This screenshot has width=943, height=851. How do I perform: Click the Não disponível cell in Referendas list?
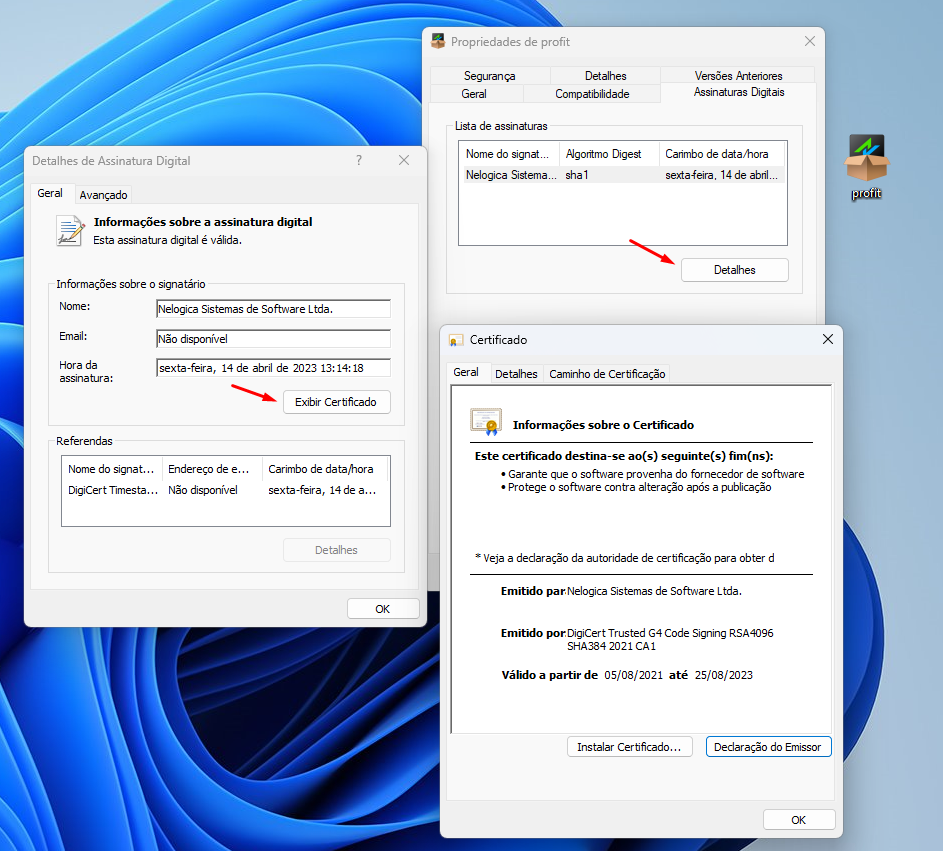coord(203,490)
